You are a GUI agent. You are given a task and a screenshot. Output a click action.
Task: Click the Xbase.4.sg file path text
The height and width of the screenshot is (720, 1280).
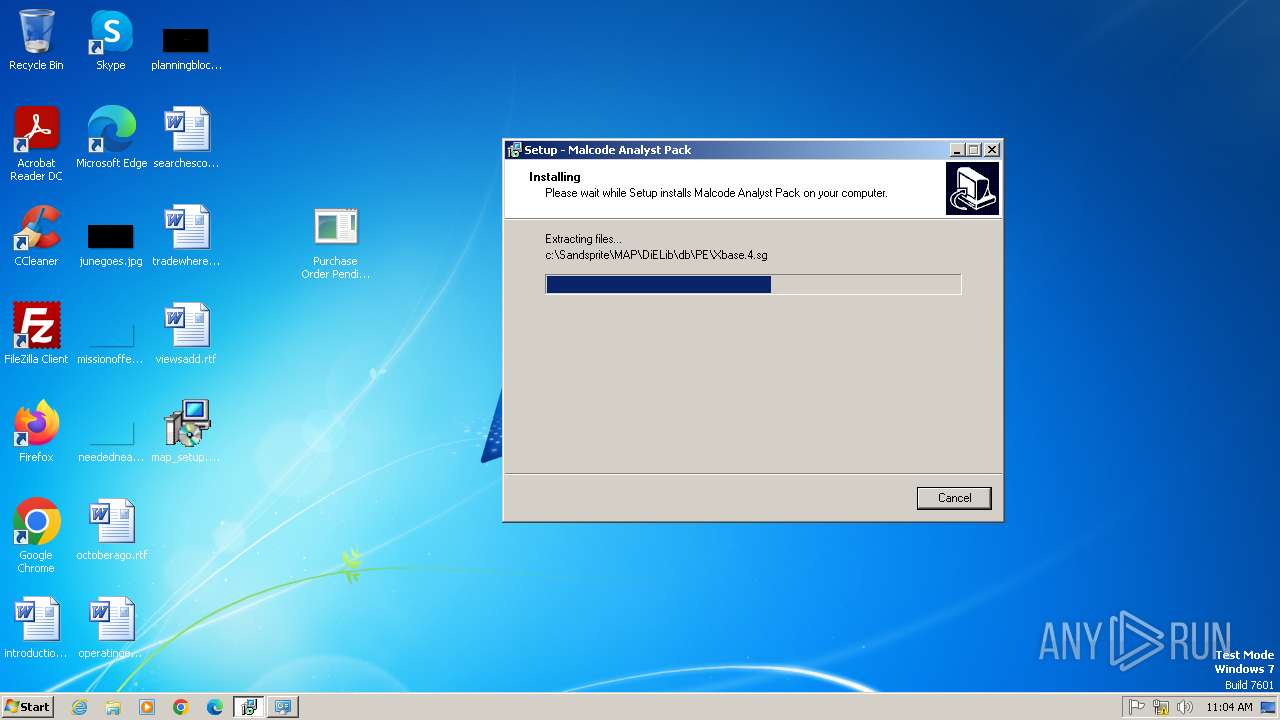coord(656,255)
